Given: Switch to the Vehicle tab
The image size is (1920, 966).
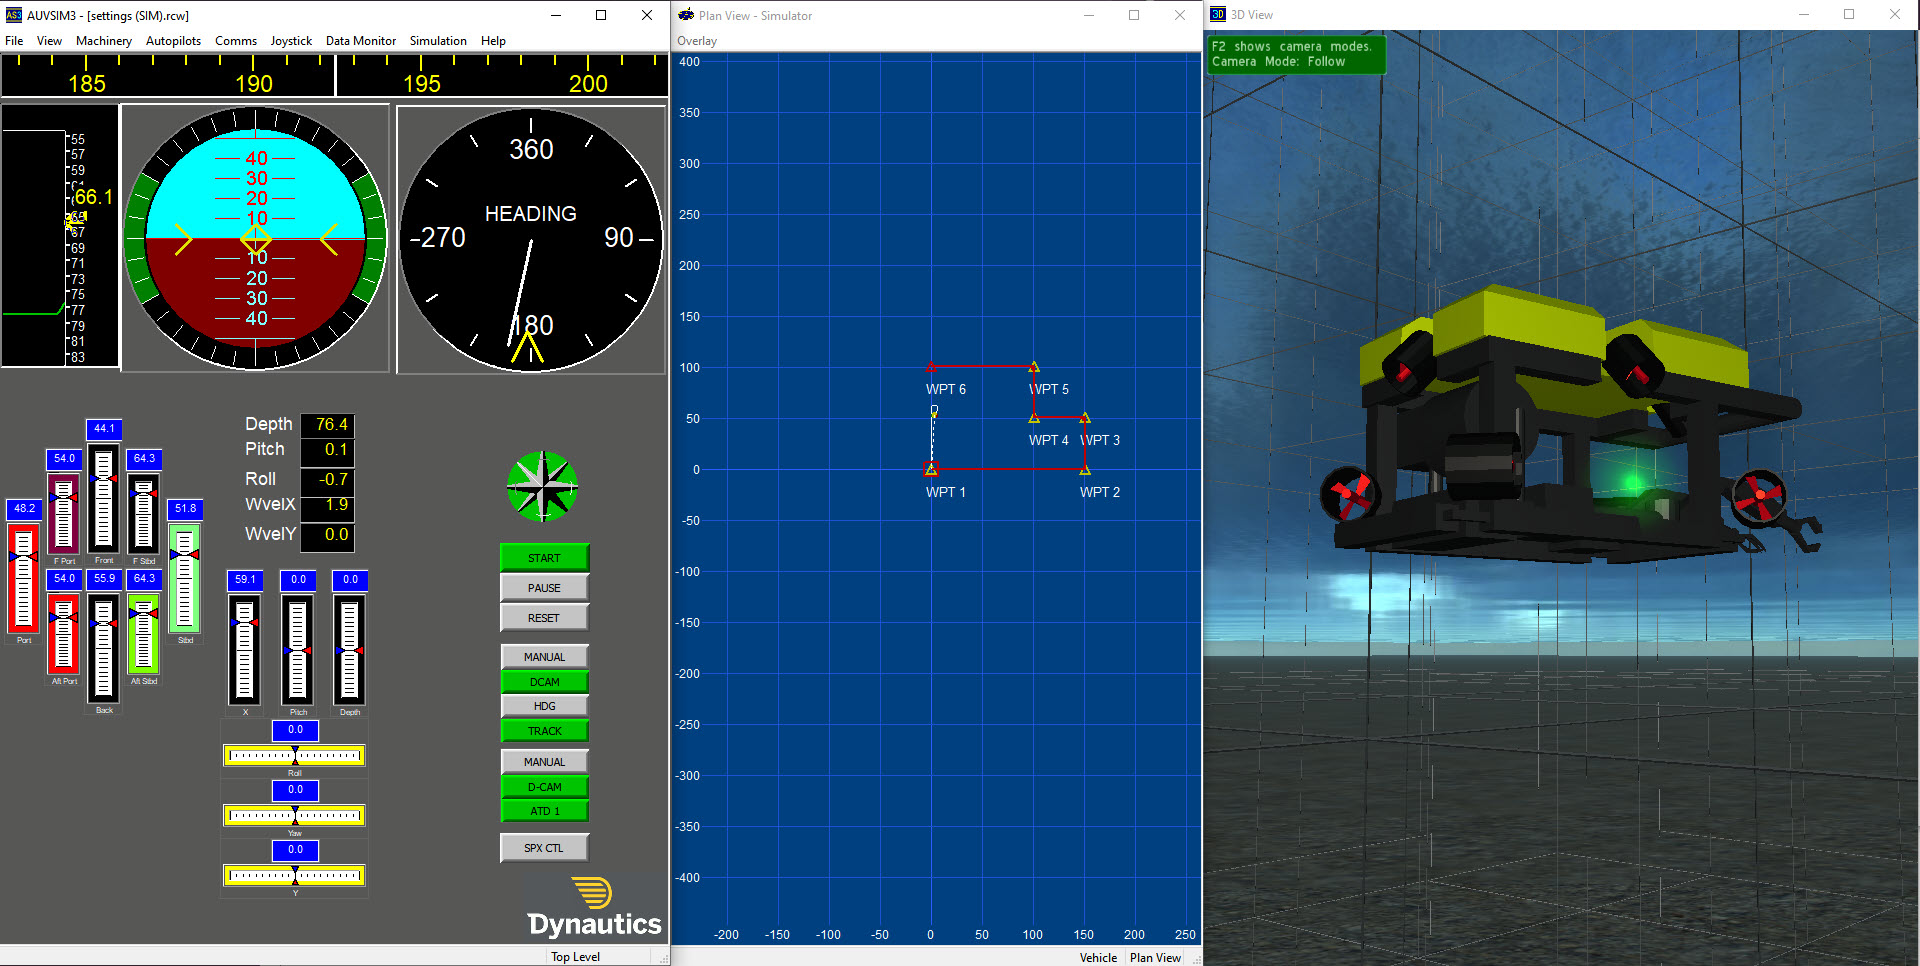Looking at the screenshot, I should tap(1098, 957).
